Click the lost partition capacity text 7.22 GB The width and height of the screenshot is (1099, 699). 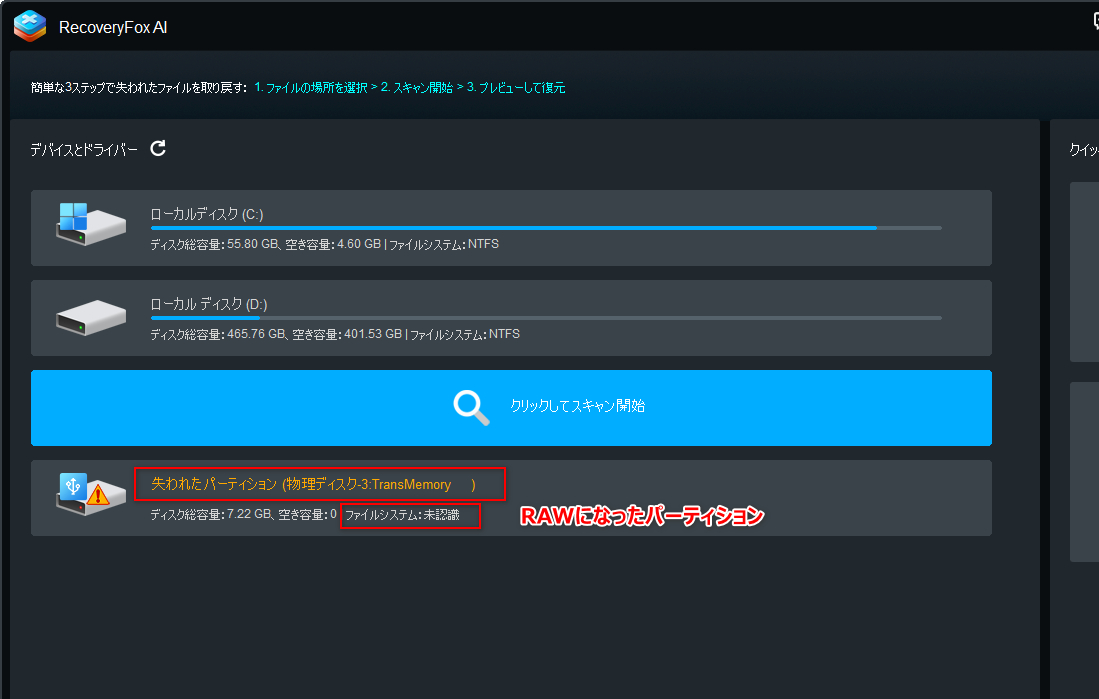tap(243, 515)
